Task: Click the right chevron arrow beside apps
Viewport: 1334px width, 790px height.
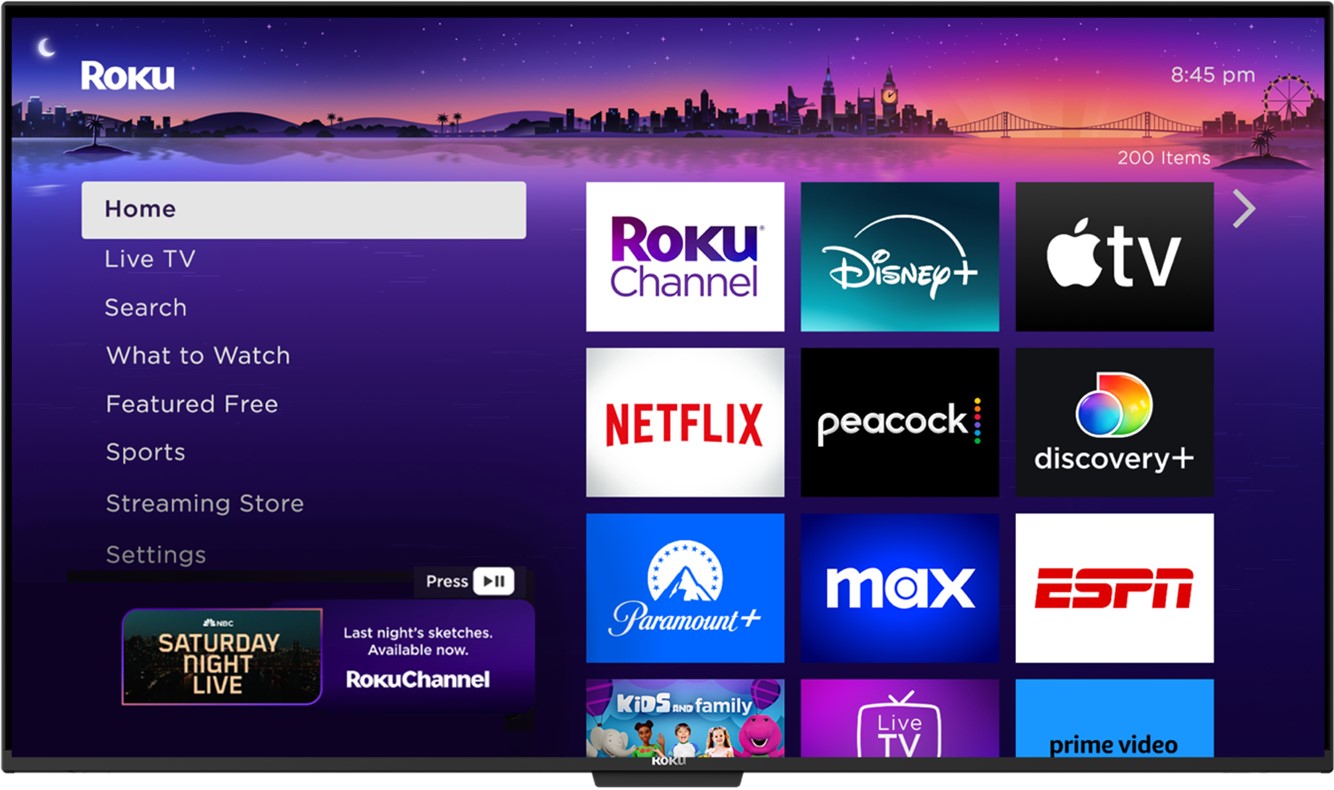Action: point(1243,209)
